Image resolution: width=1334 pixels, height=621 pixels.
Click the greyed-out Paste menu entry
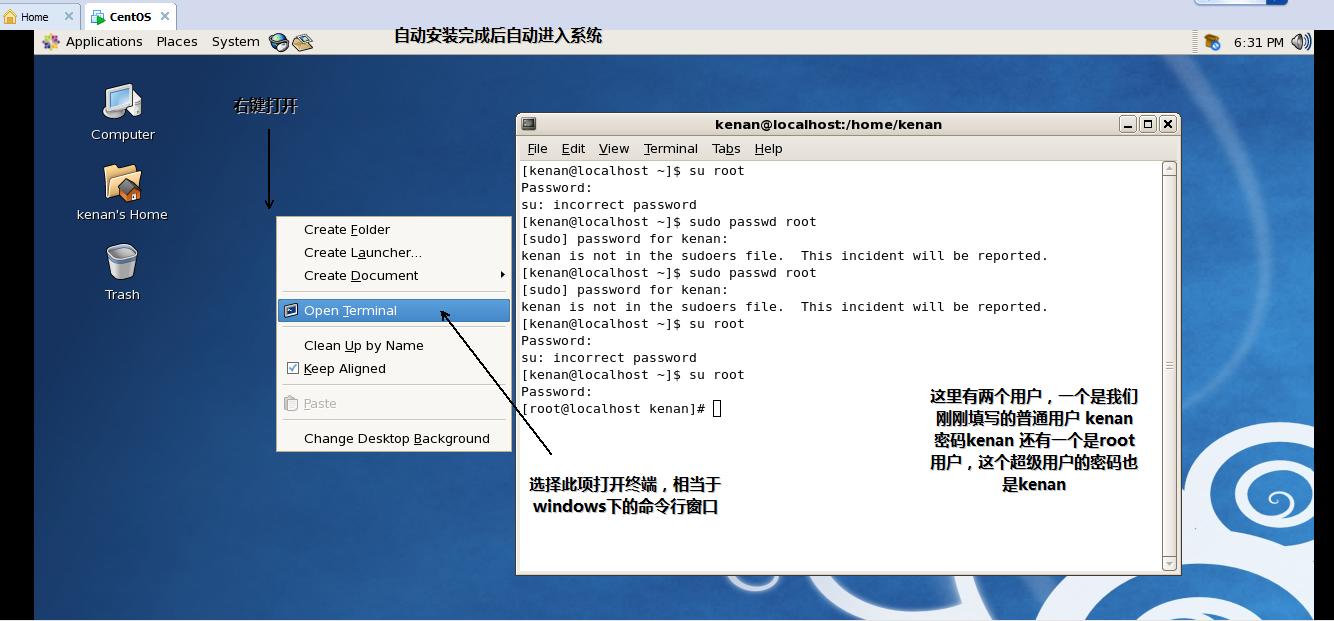[394, 403]
